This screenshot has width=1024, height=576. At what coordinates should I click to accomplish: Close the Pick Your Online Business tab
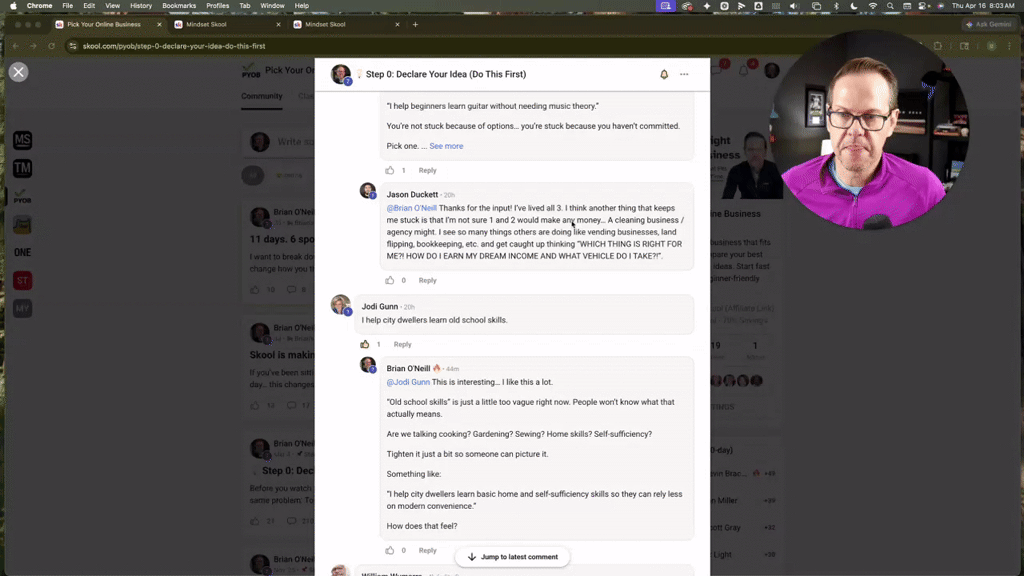pyautogui.click(x=159, y=25)
